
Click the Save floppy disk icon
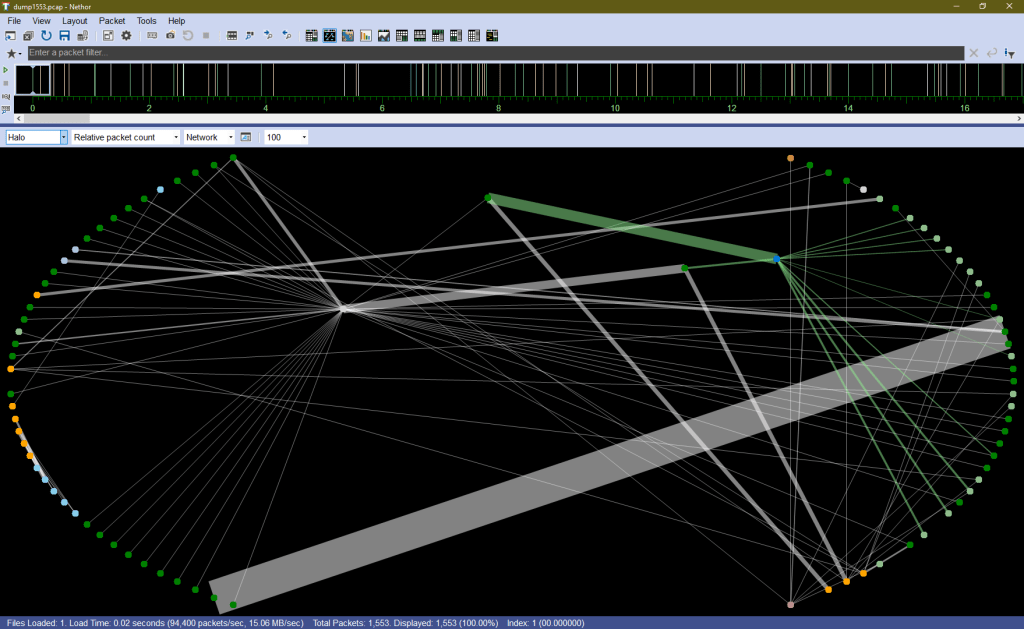[64, 36]
